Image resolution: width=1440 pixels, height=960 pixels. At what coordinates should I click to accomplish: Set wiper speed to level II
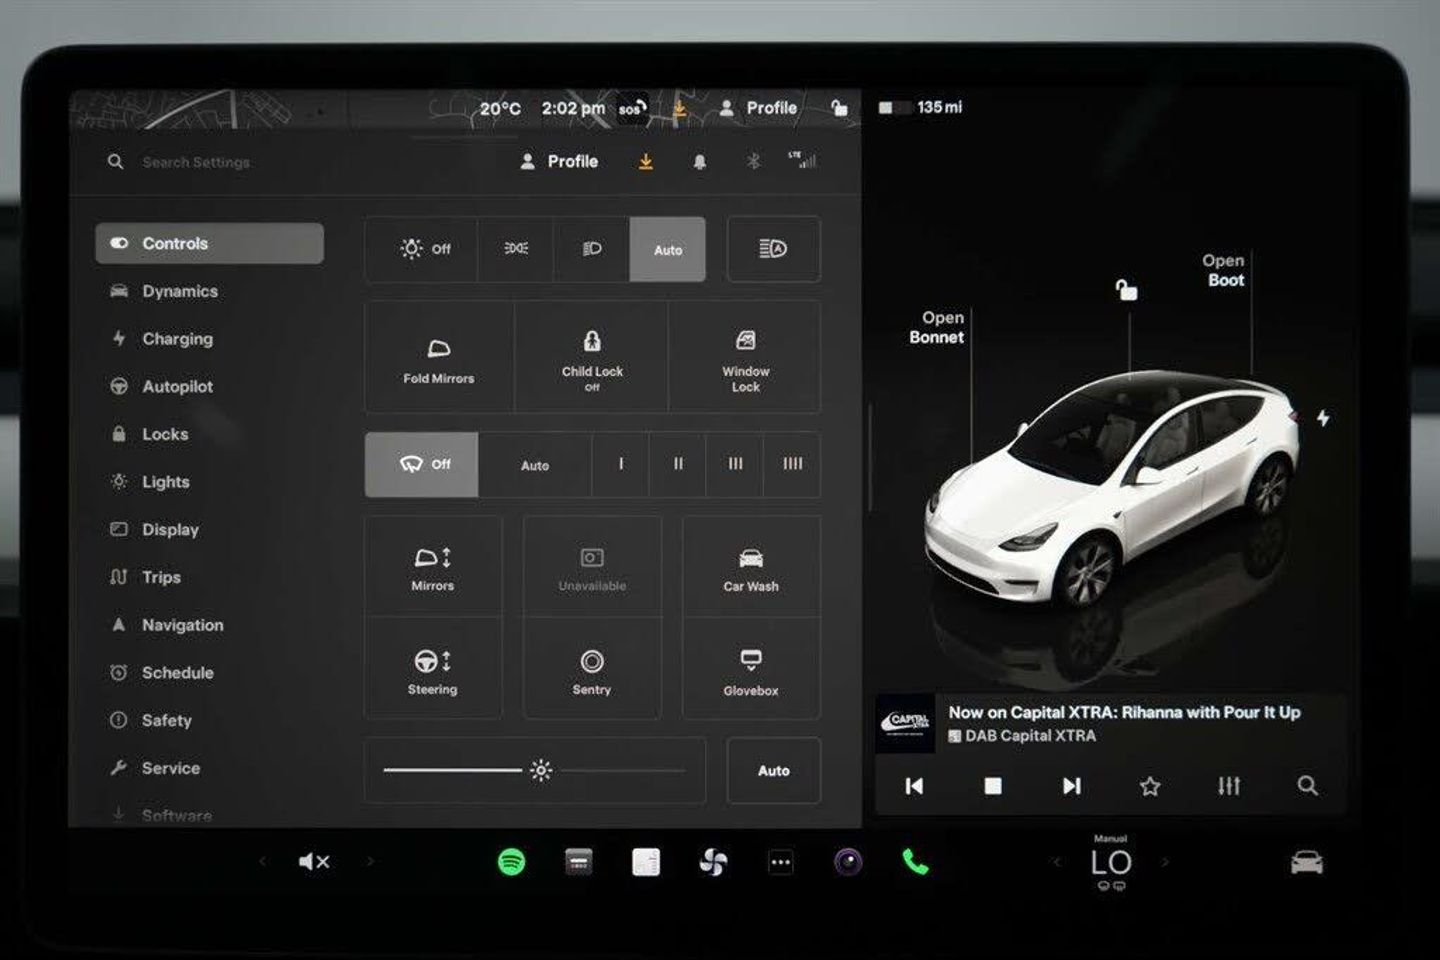point(678,464)
